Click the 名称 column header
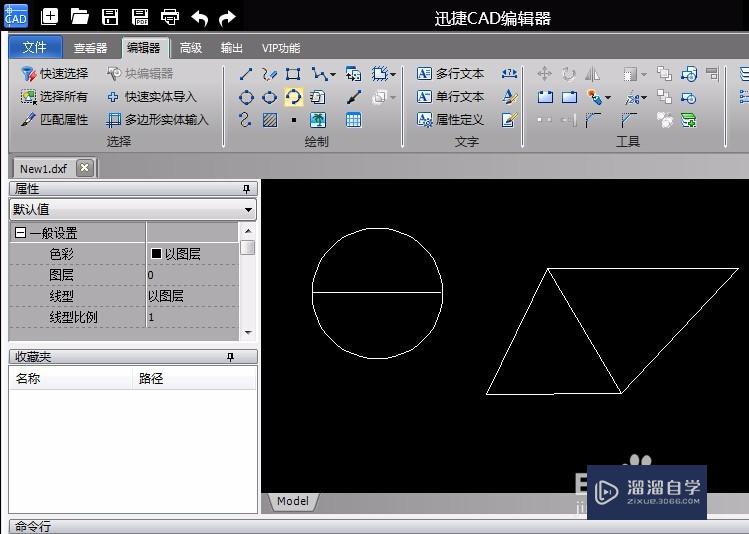 (x=71, y=378)
